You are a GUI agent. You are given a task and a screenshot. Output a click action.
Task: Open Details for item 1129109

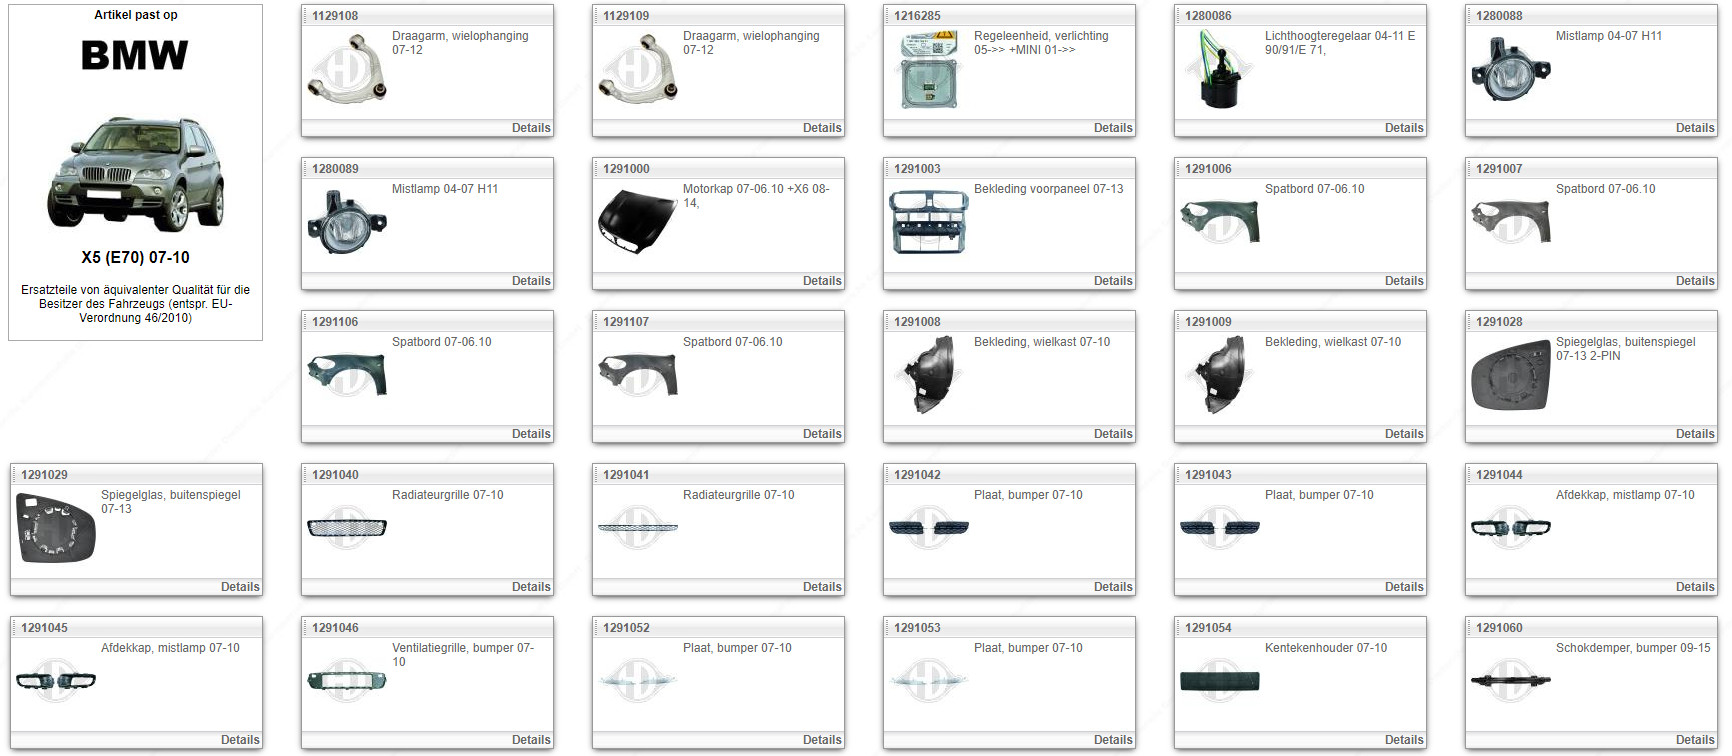pos(822,128)
